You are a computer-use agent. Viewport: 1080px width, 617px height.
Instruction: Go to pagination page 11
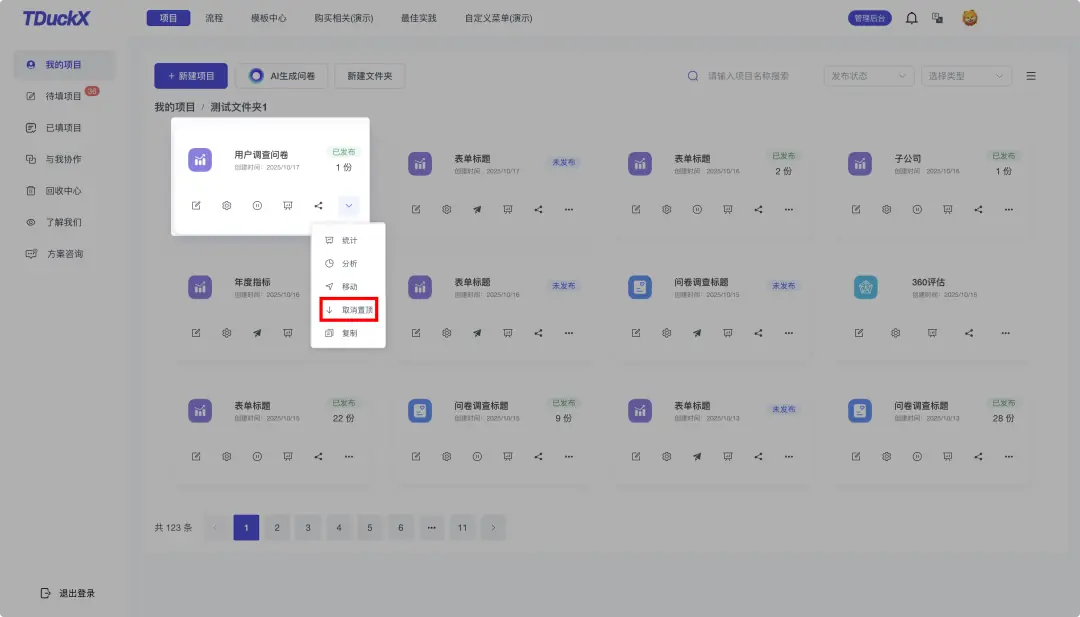tap(462, 527)
